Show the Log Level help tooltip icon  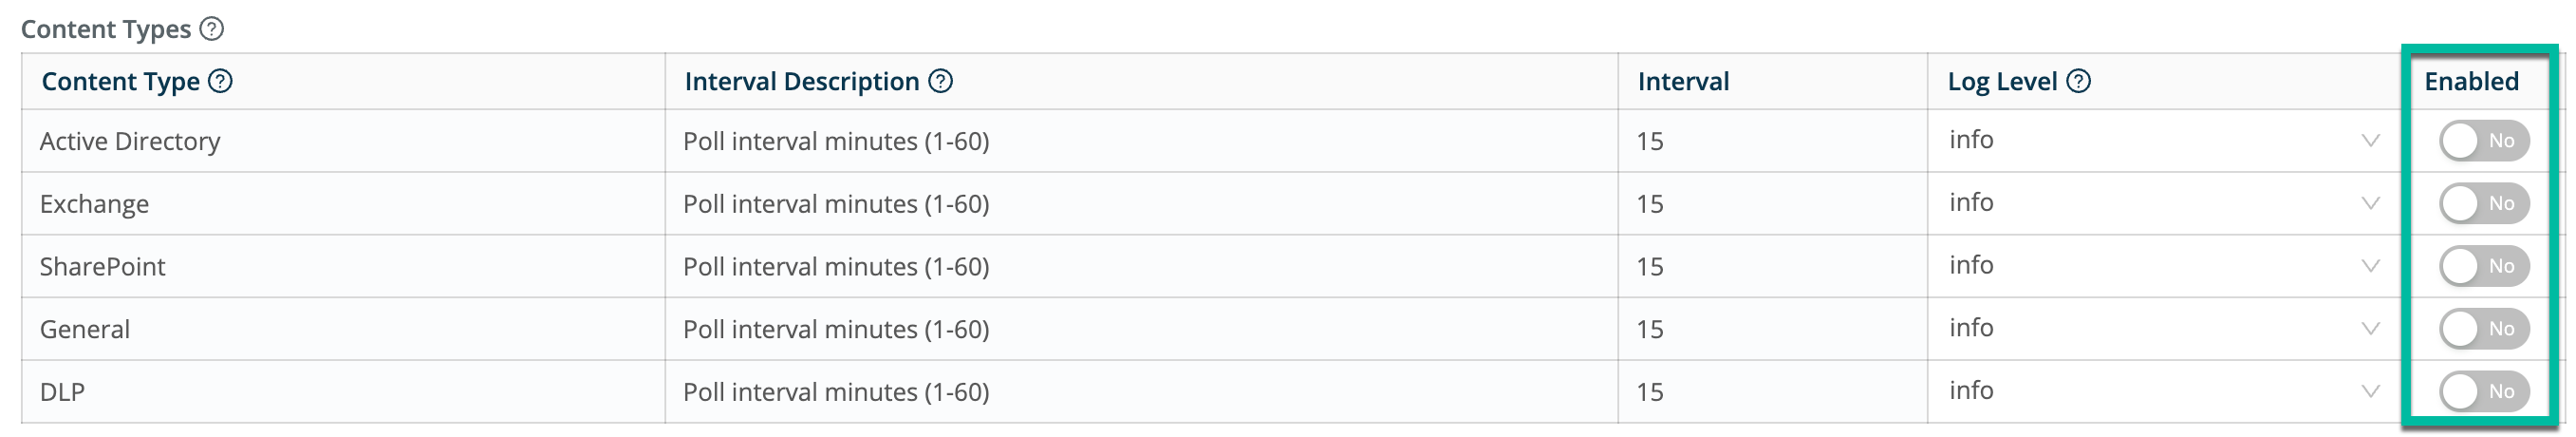click(2078, 81)
